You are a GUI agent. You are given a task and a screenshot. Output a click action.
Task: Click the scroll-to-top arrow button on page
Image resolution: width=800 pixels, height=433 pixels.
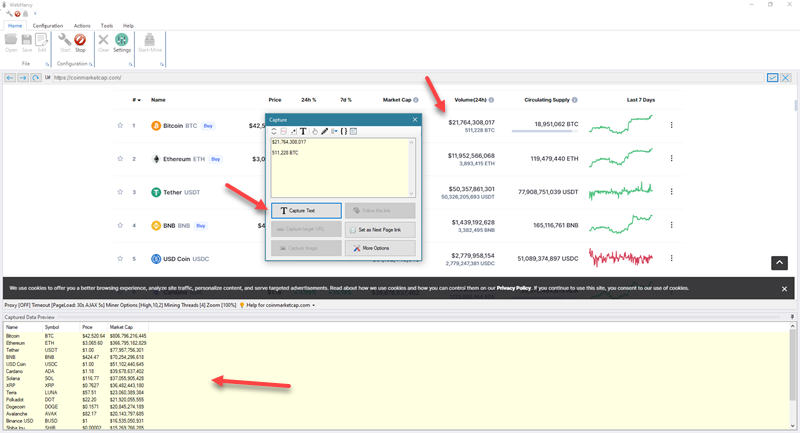(x=779, y=262)
